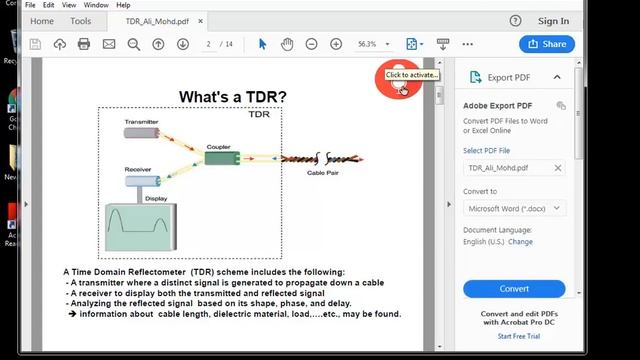The height and width of the screenshot is (360, 640).
Task: Open the Help menu
Action: [x=123, y=5]
